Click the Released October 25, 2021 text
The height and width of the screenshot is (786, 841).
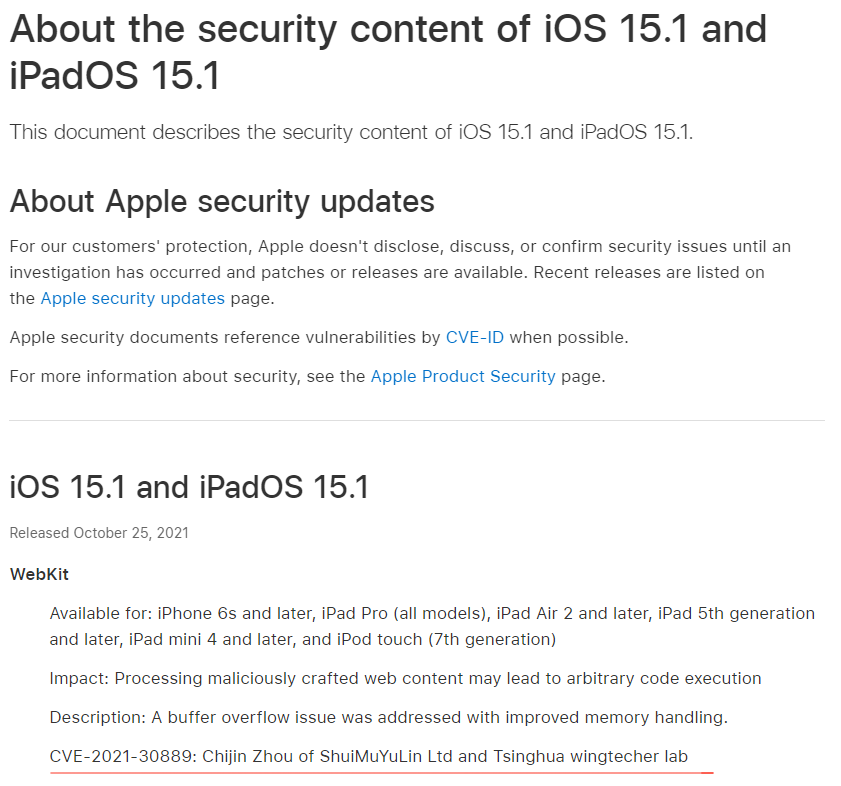(x=99, y=533)
